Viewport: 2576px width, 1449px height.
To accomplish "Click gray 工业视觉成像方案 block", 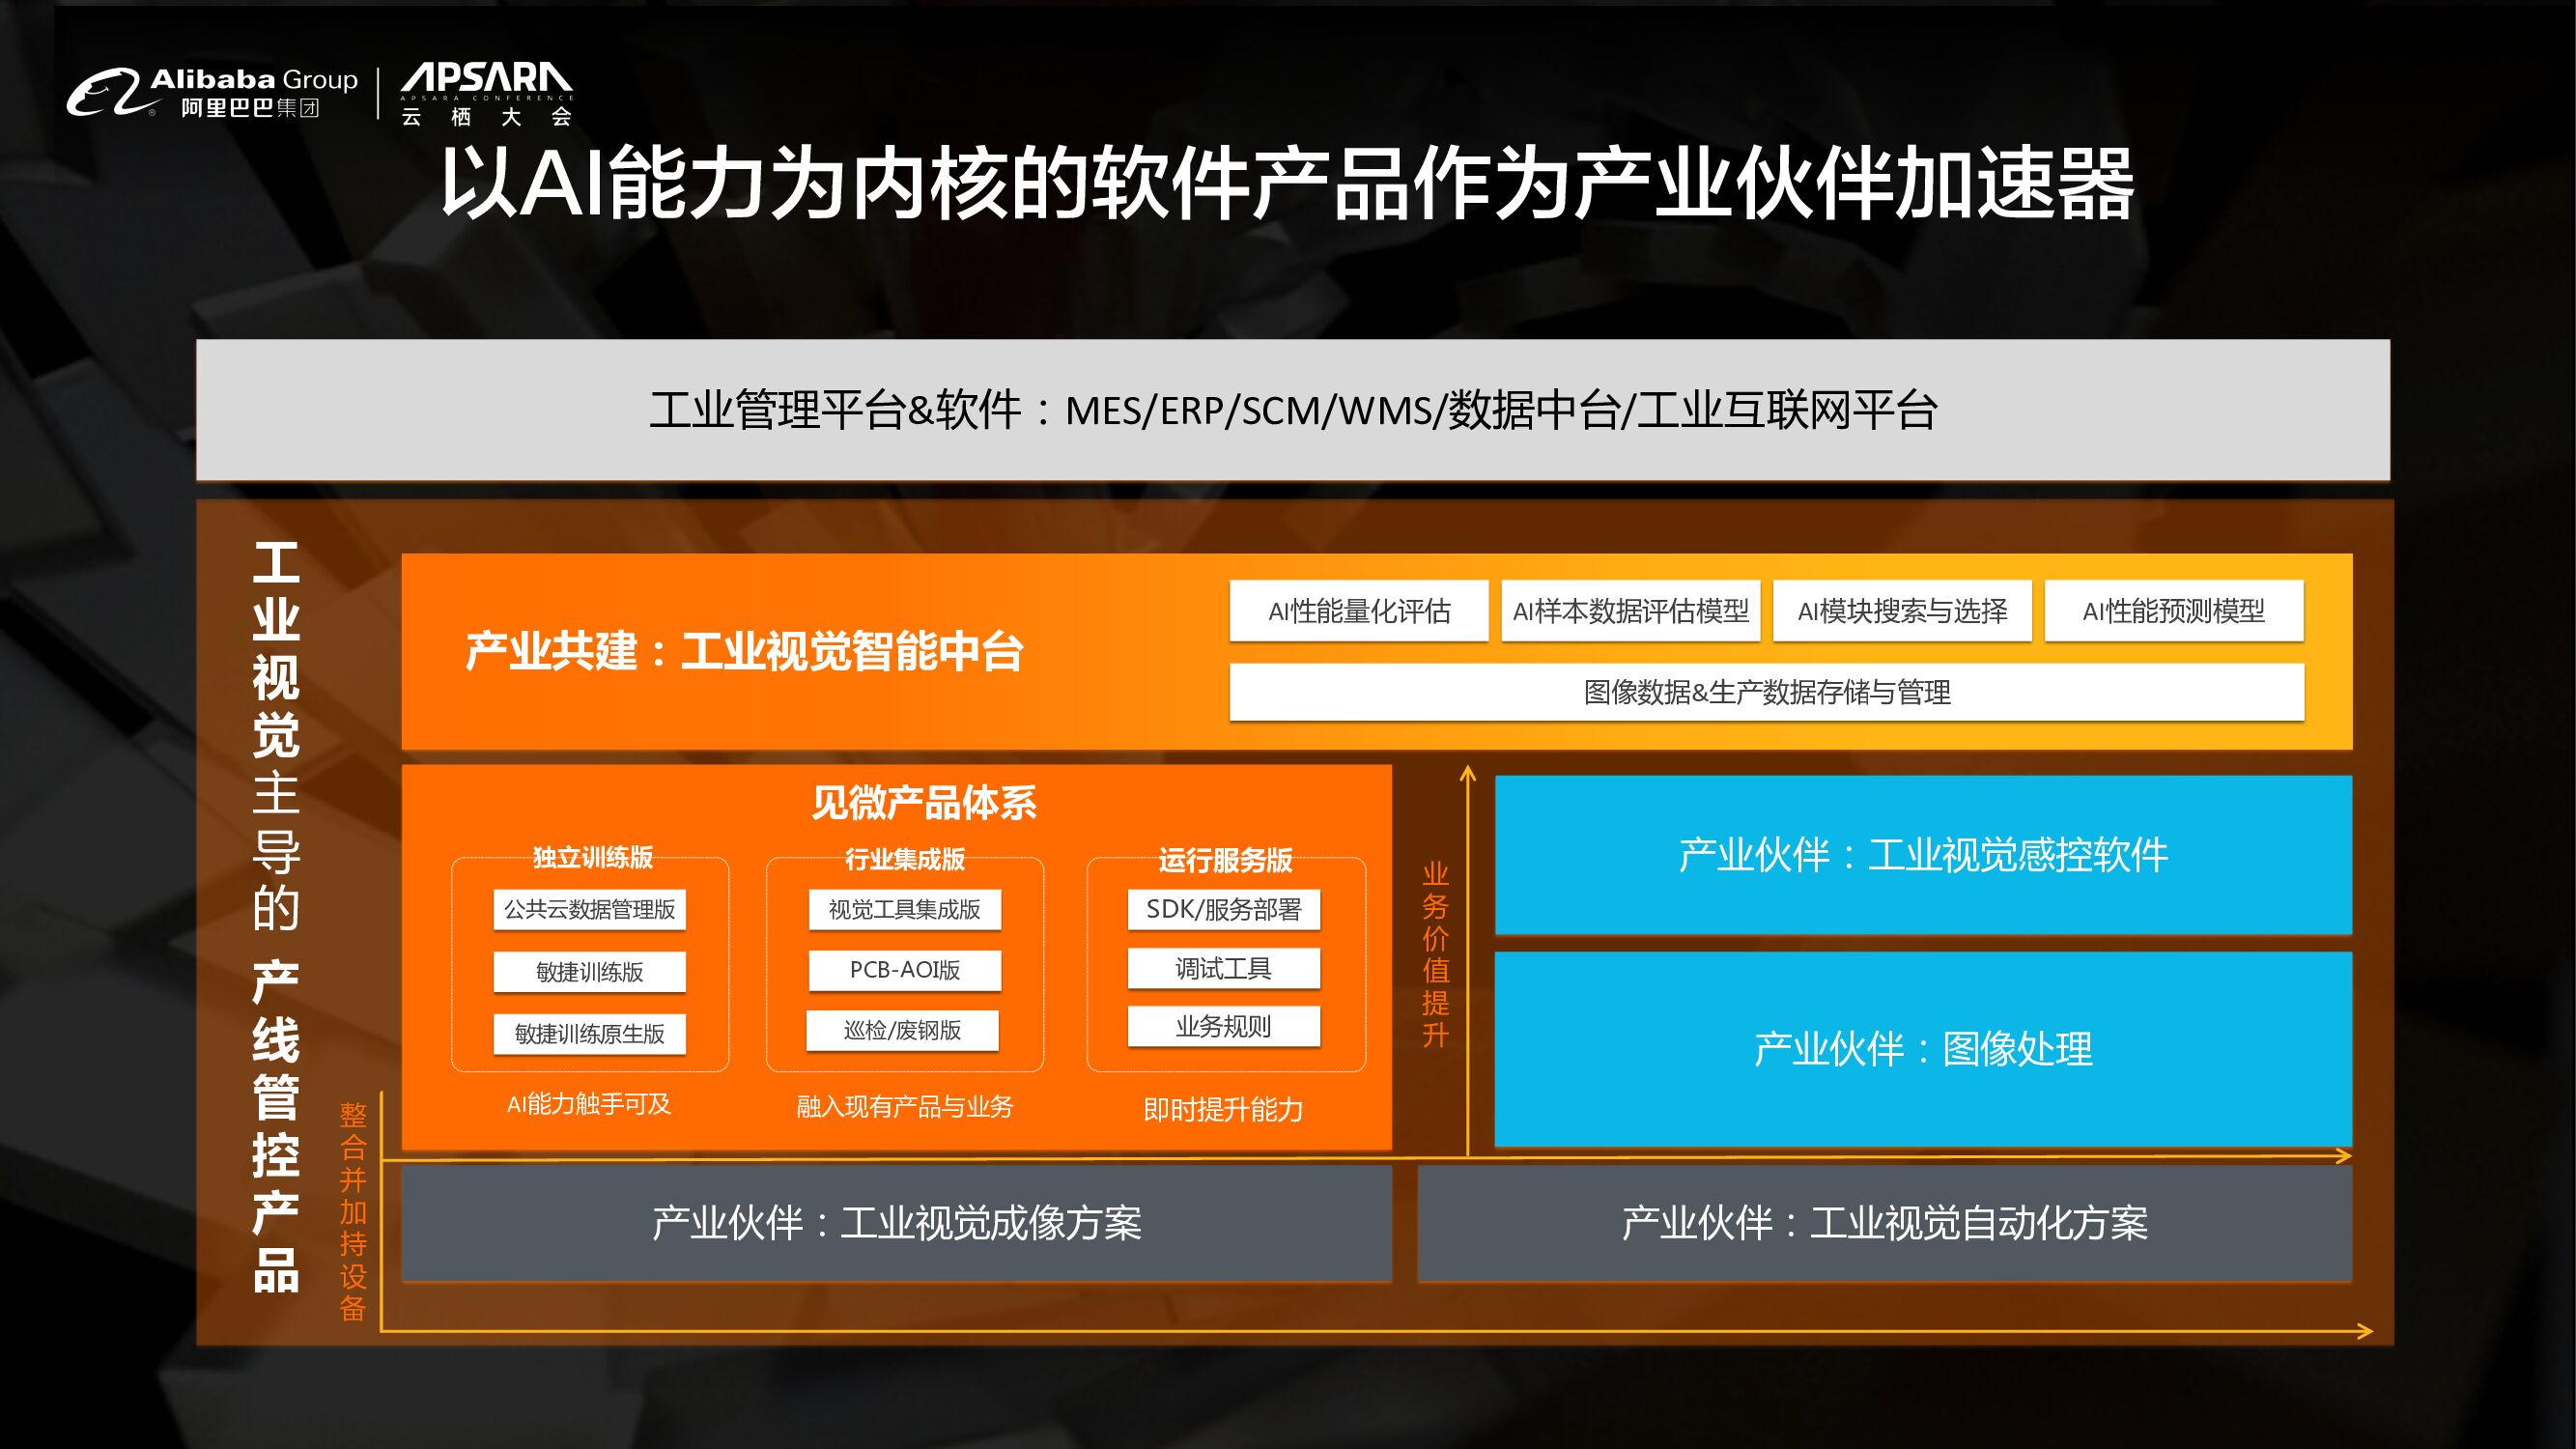I will pos(896,1223).
